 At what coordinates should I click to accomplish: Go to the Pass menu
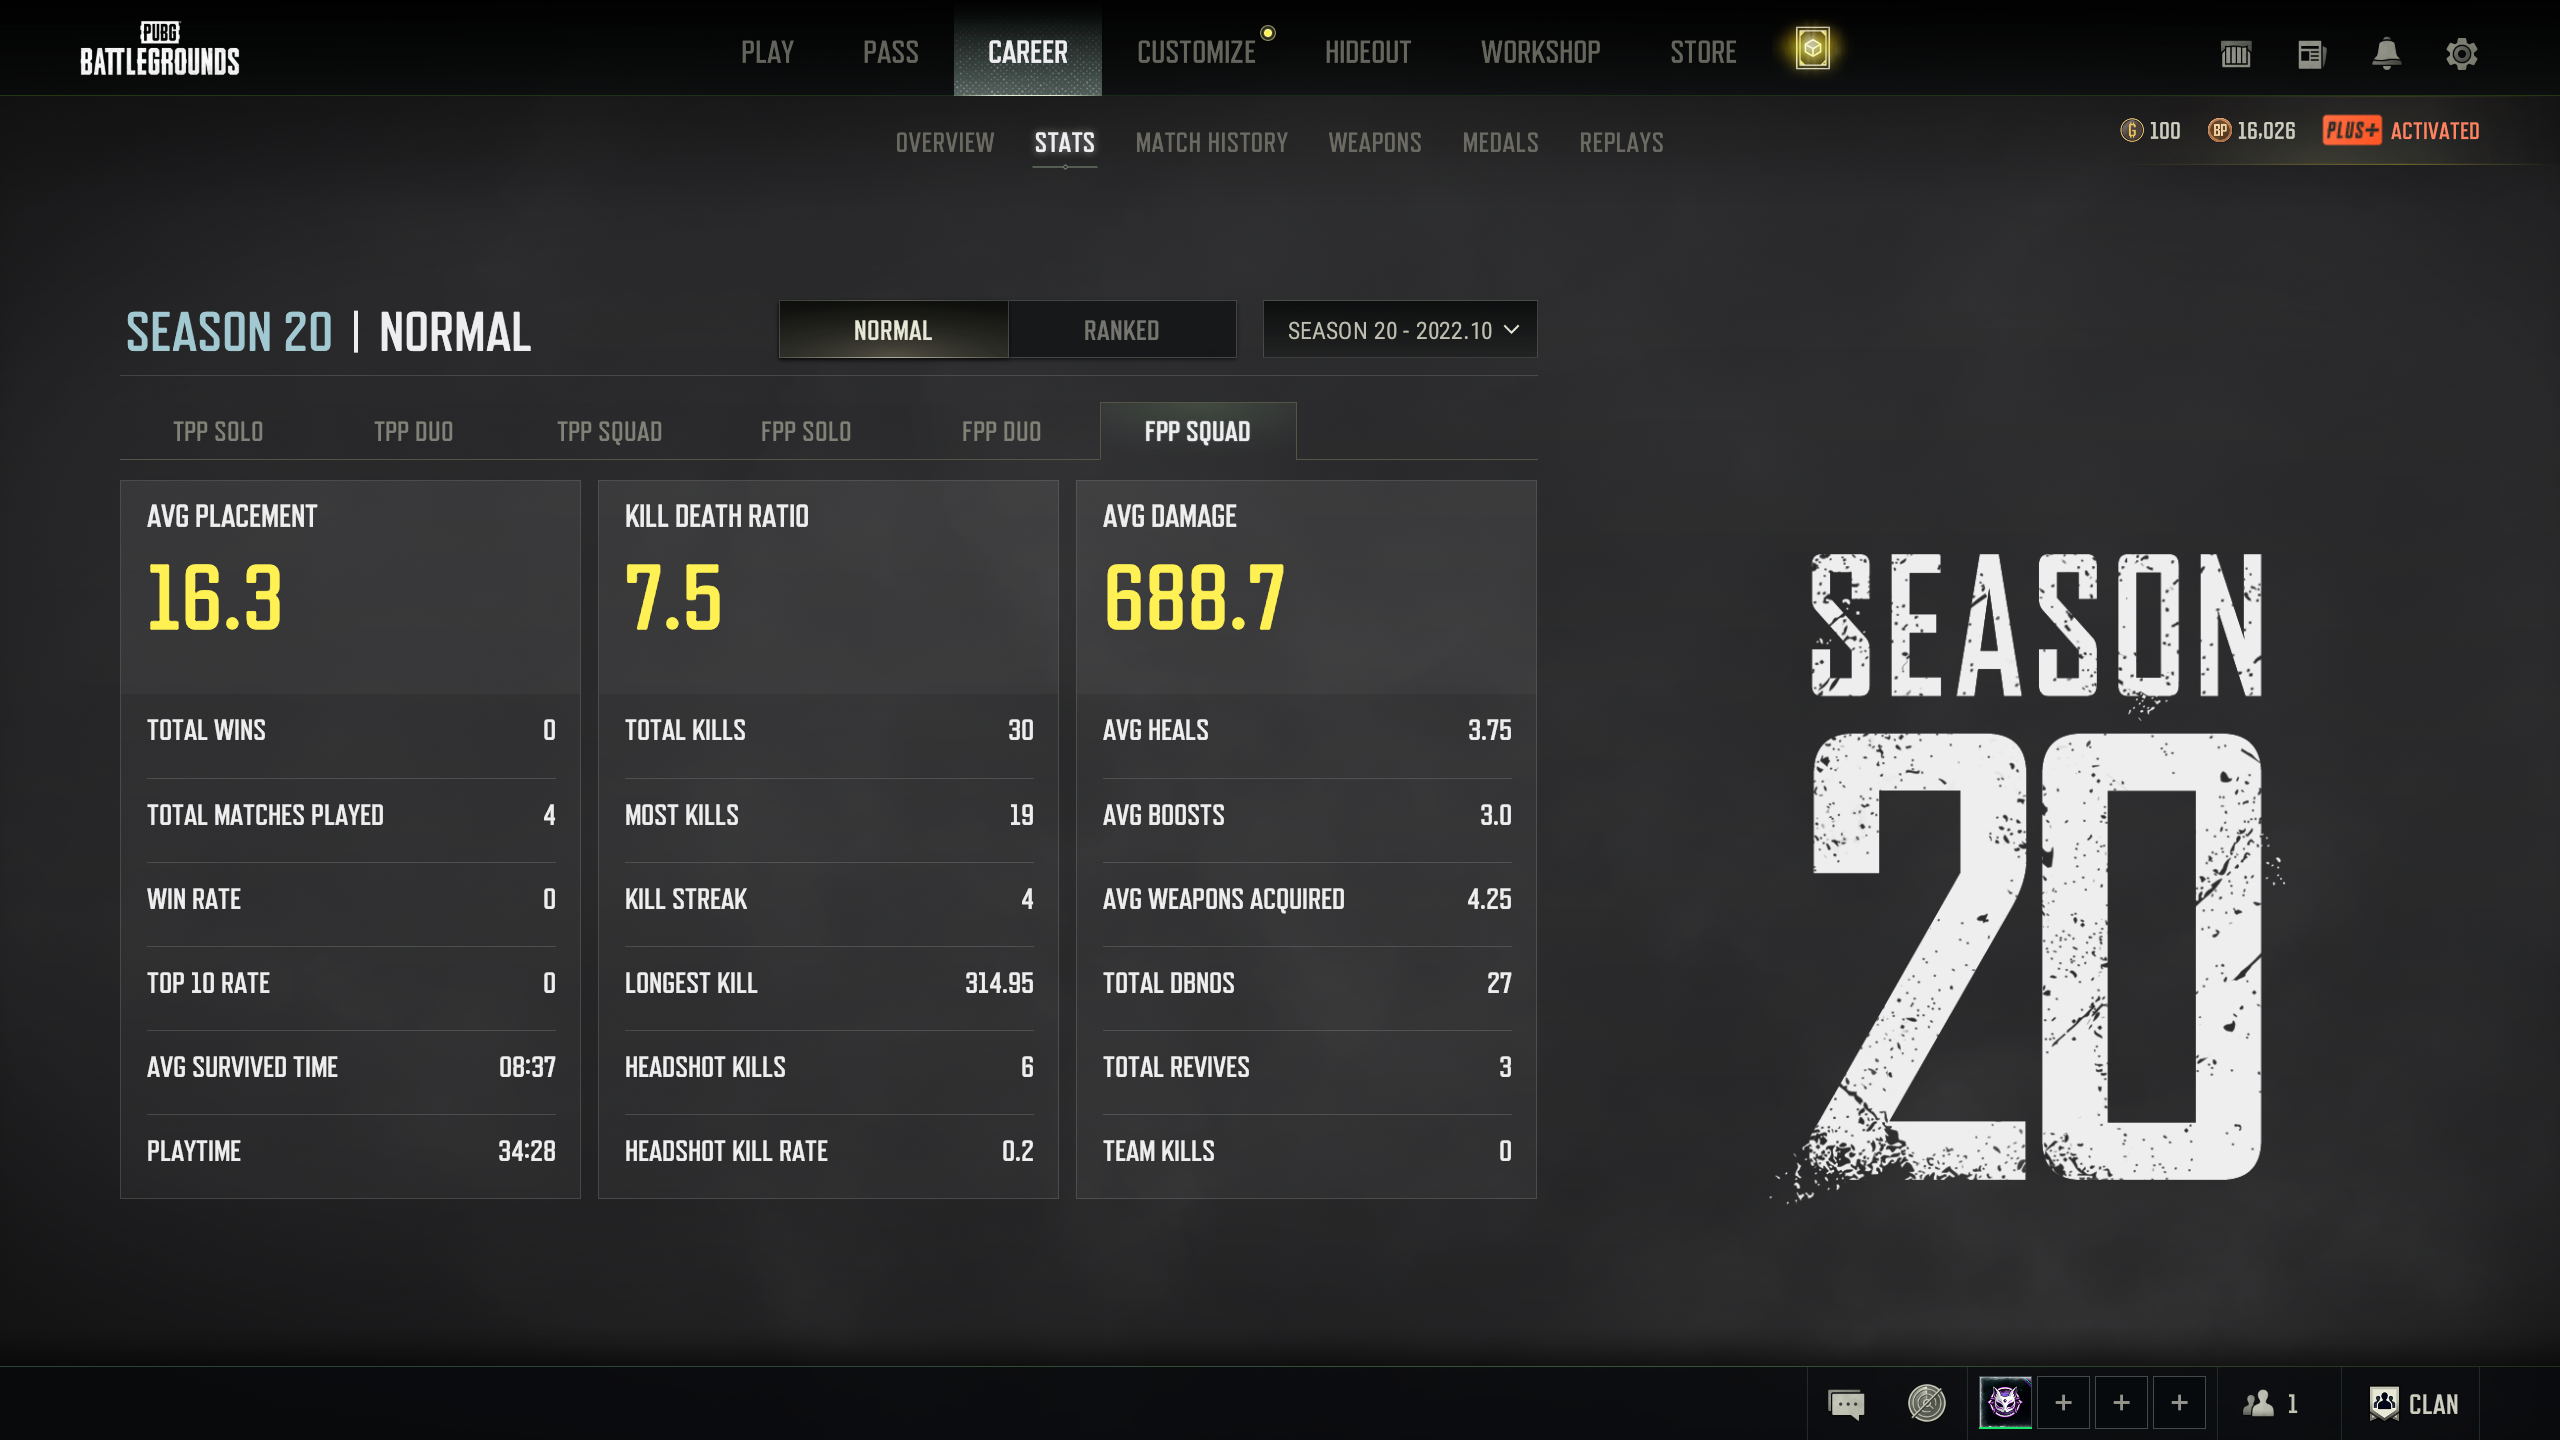891,52
